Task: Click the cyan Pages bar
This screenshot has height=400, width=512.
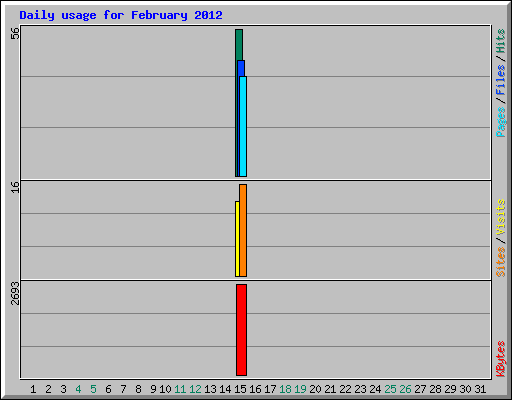Action: (x=243, y=126)
